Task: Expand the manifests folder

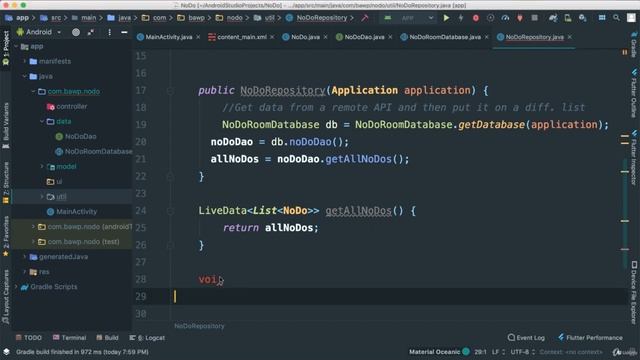Action: (24, 61)
